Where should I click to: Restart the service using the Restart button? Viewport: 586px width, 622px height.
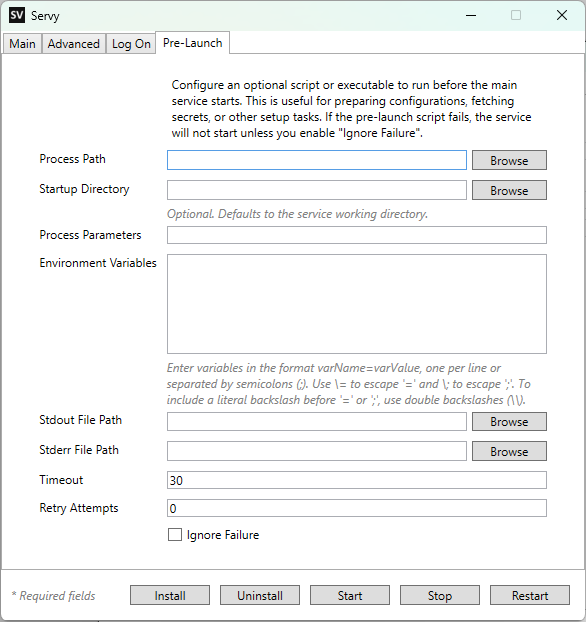click(x=530, y=595)
